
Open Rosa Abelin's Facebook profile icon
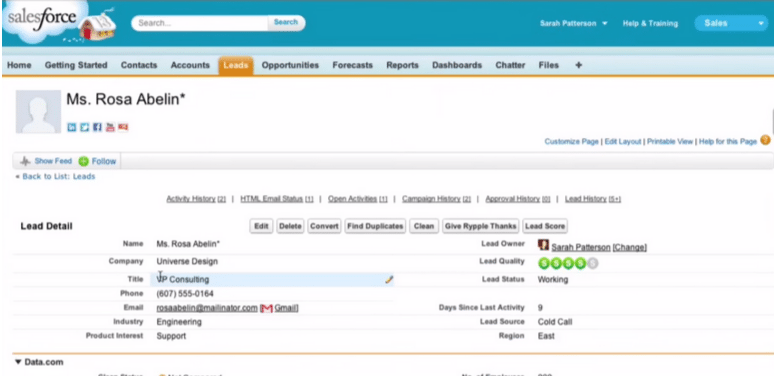[x=97, y=127]
